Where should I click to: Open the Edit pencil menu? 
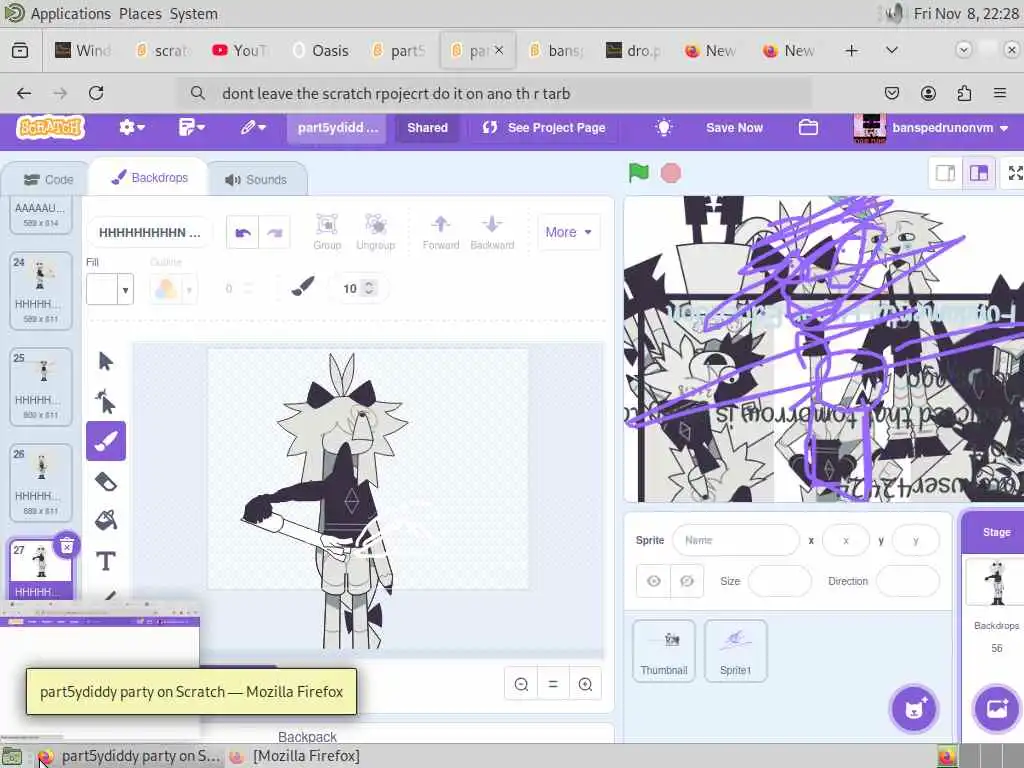[252, 127]
